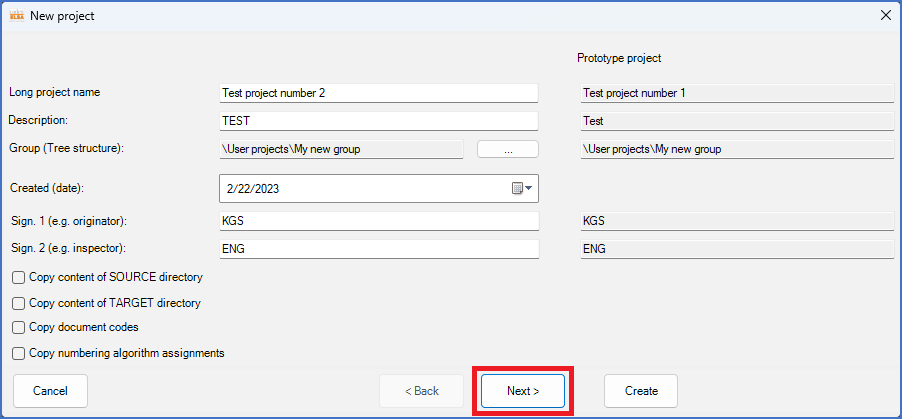Click the Created date field

click(360, 188)
